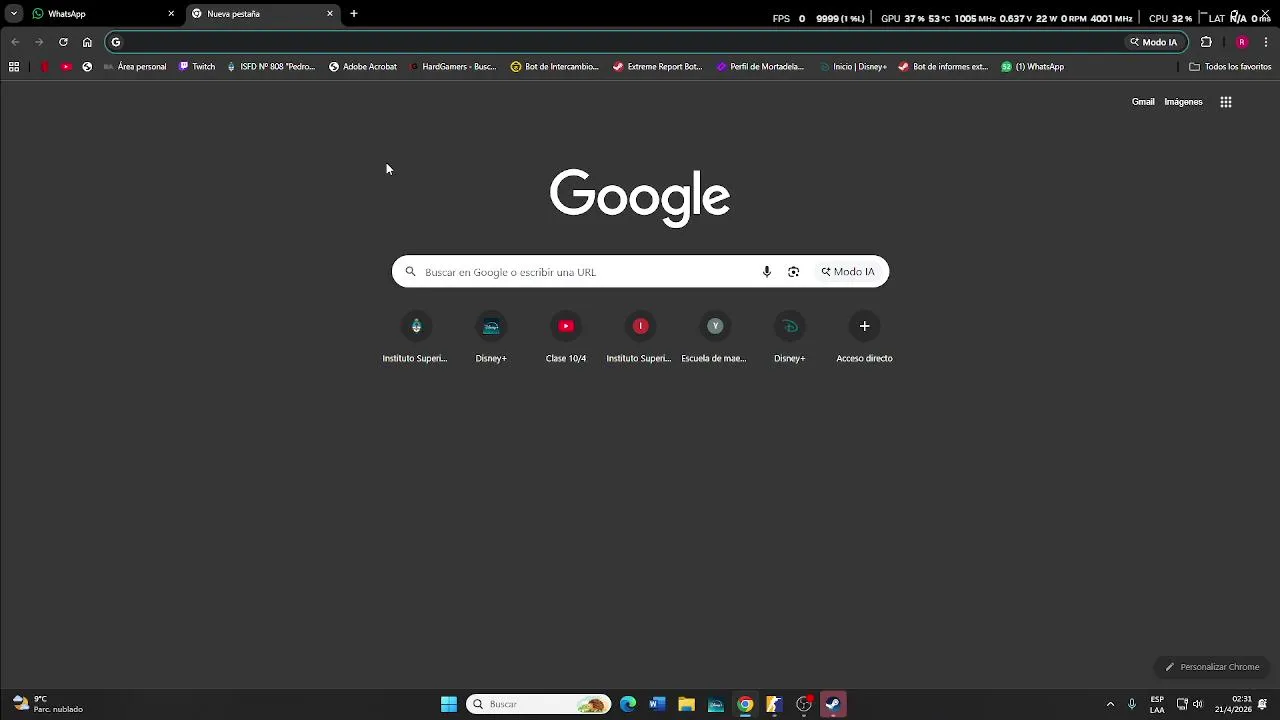Viewport: 1280px width, 720px height.
Task: Open Personalizar Chrome
Action: coord(1212,667)
